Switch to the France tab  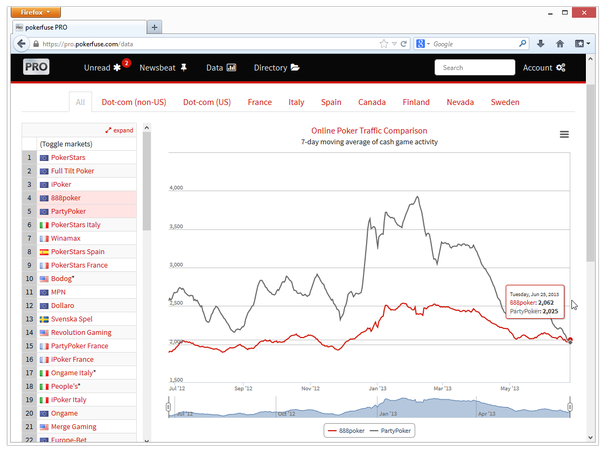pyautogui.click(x=259, y=102)
